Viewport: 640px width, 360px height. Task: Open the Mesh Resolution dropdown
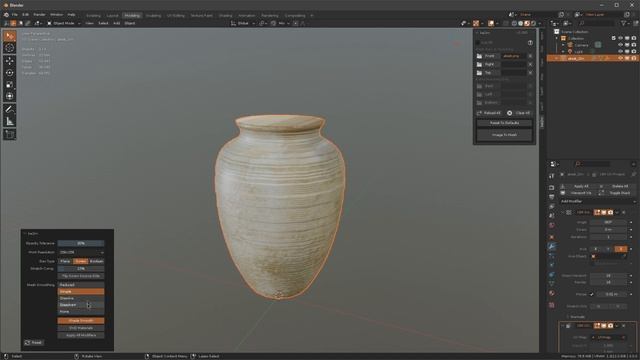(81, 252)
